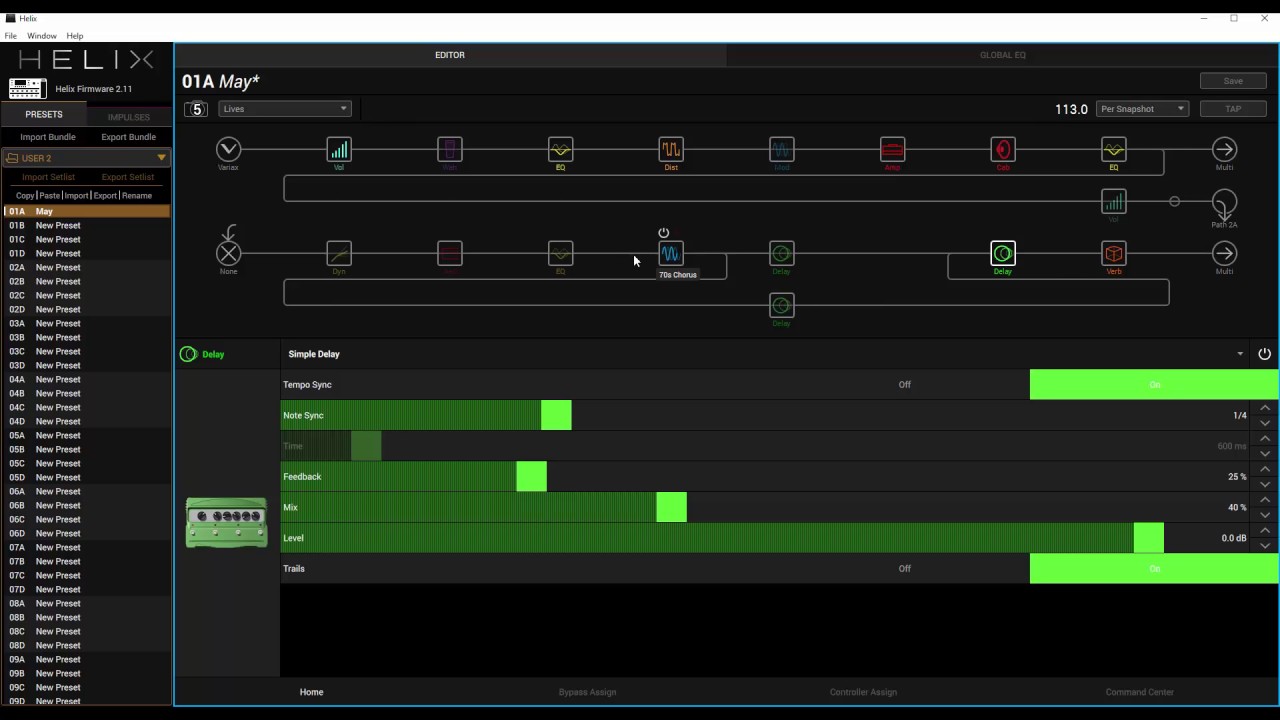Click the Feedback slider handle
This screenshot has height=720, width=1280.
point(532,477)
